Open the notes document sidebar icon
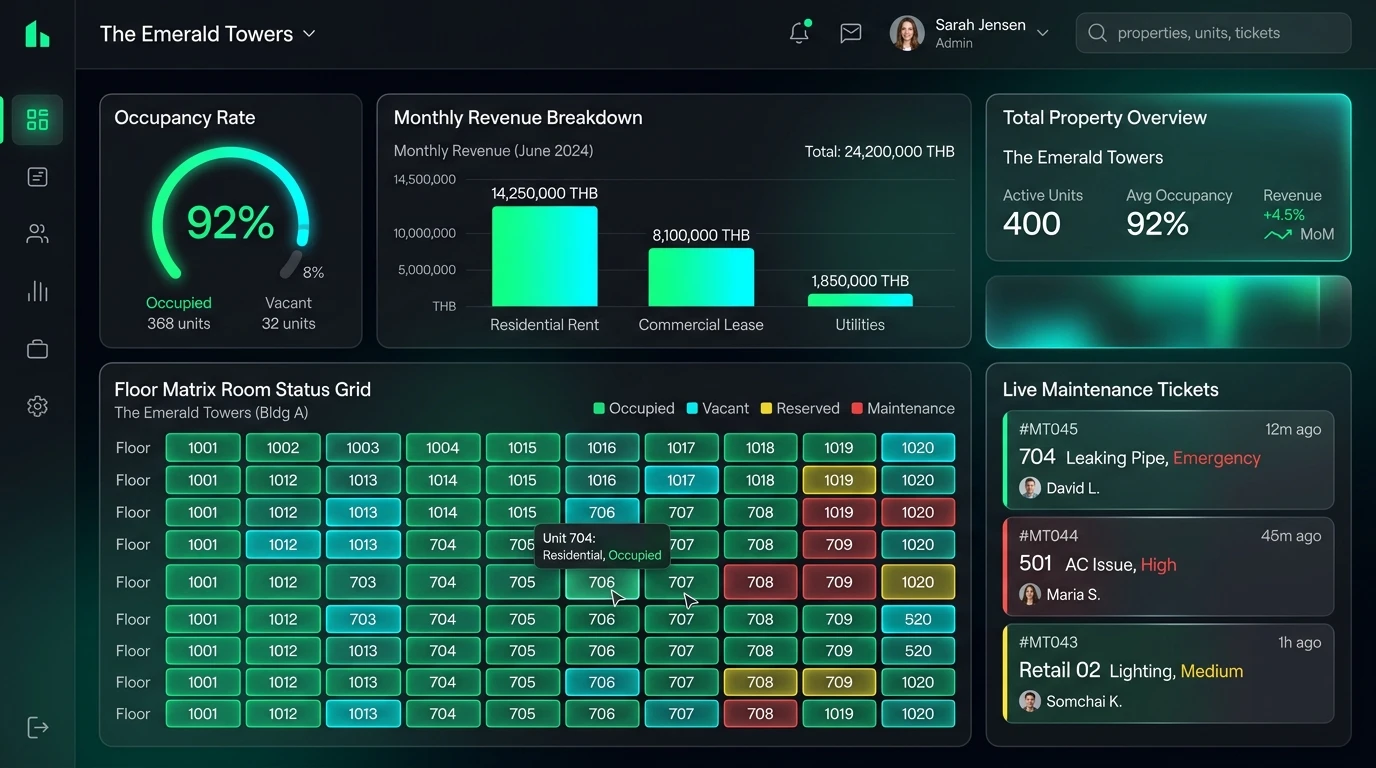This screenshot has width=1376, height=768. pyautogui.click(x=37, y=177)
